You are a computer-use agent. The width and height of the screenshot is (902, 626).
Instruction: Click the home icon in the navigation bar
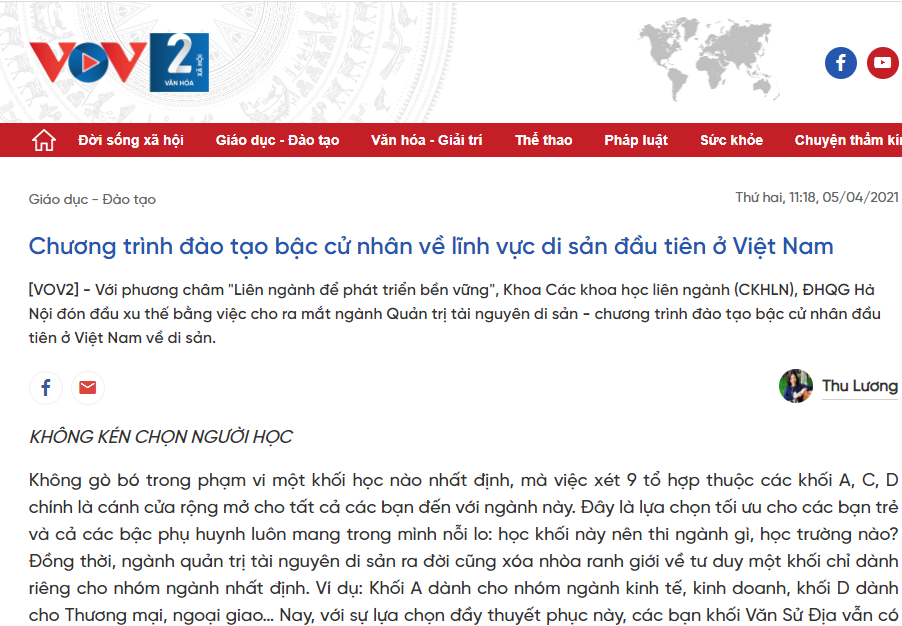pos(41,140)
